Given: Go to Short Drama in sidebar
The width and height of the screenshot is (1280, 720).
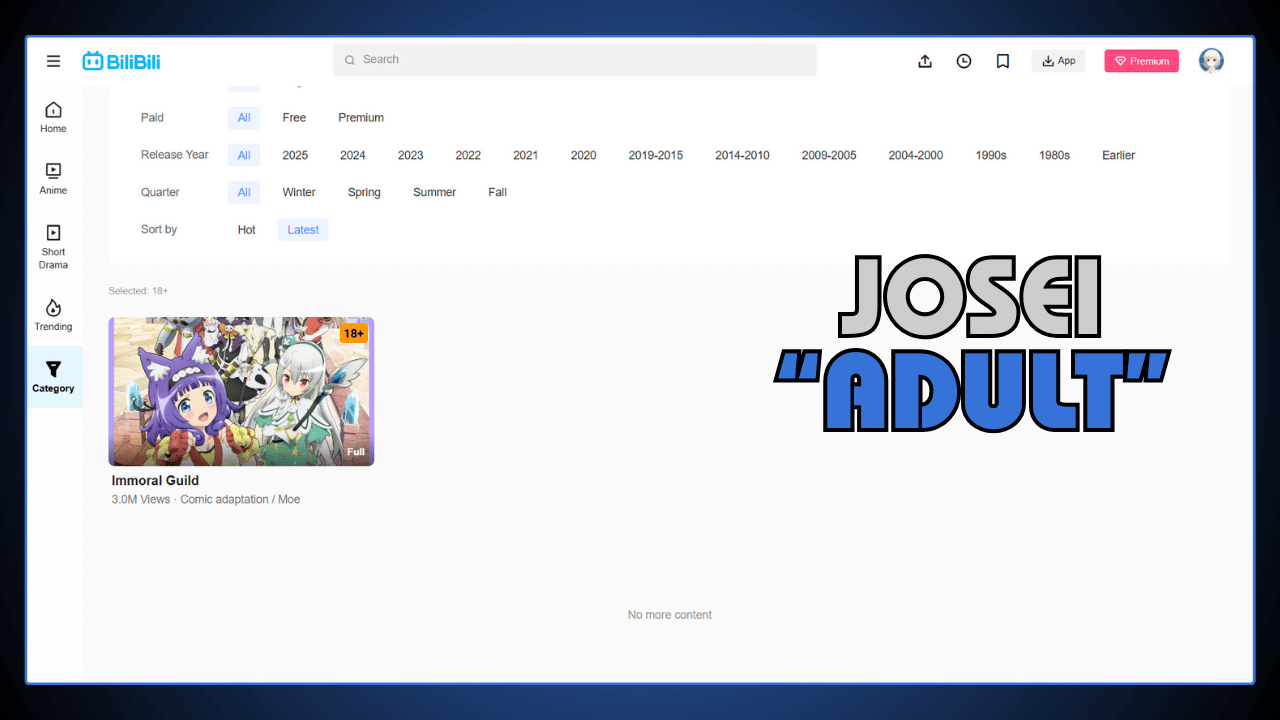Looking at the screenshot, I should [53, 245].
